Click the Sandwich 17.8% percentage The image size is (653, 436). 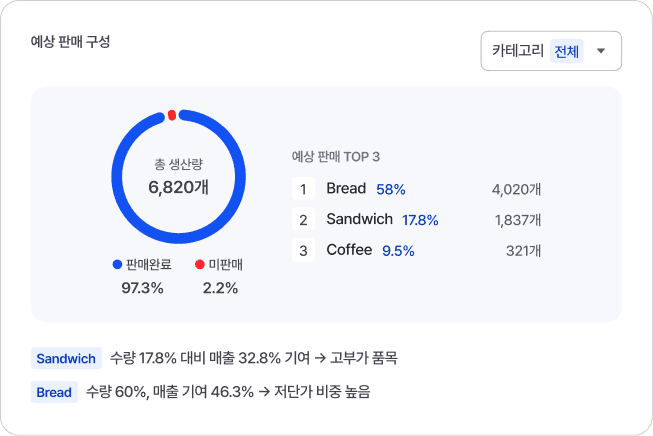click(x=420, y=220)
